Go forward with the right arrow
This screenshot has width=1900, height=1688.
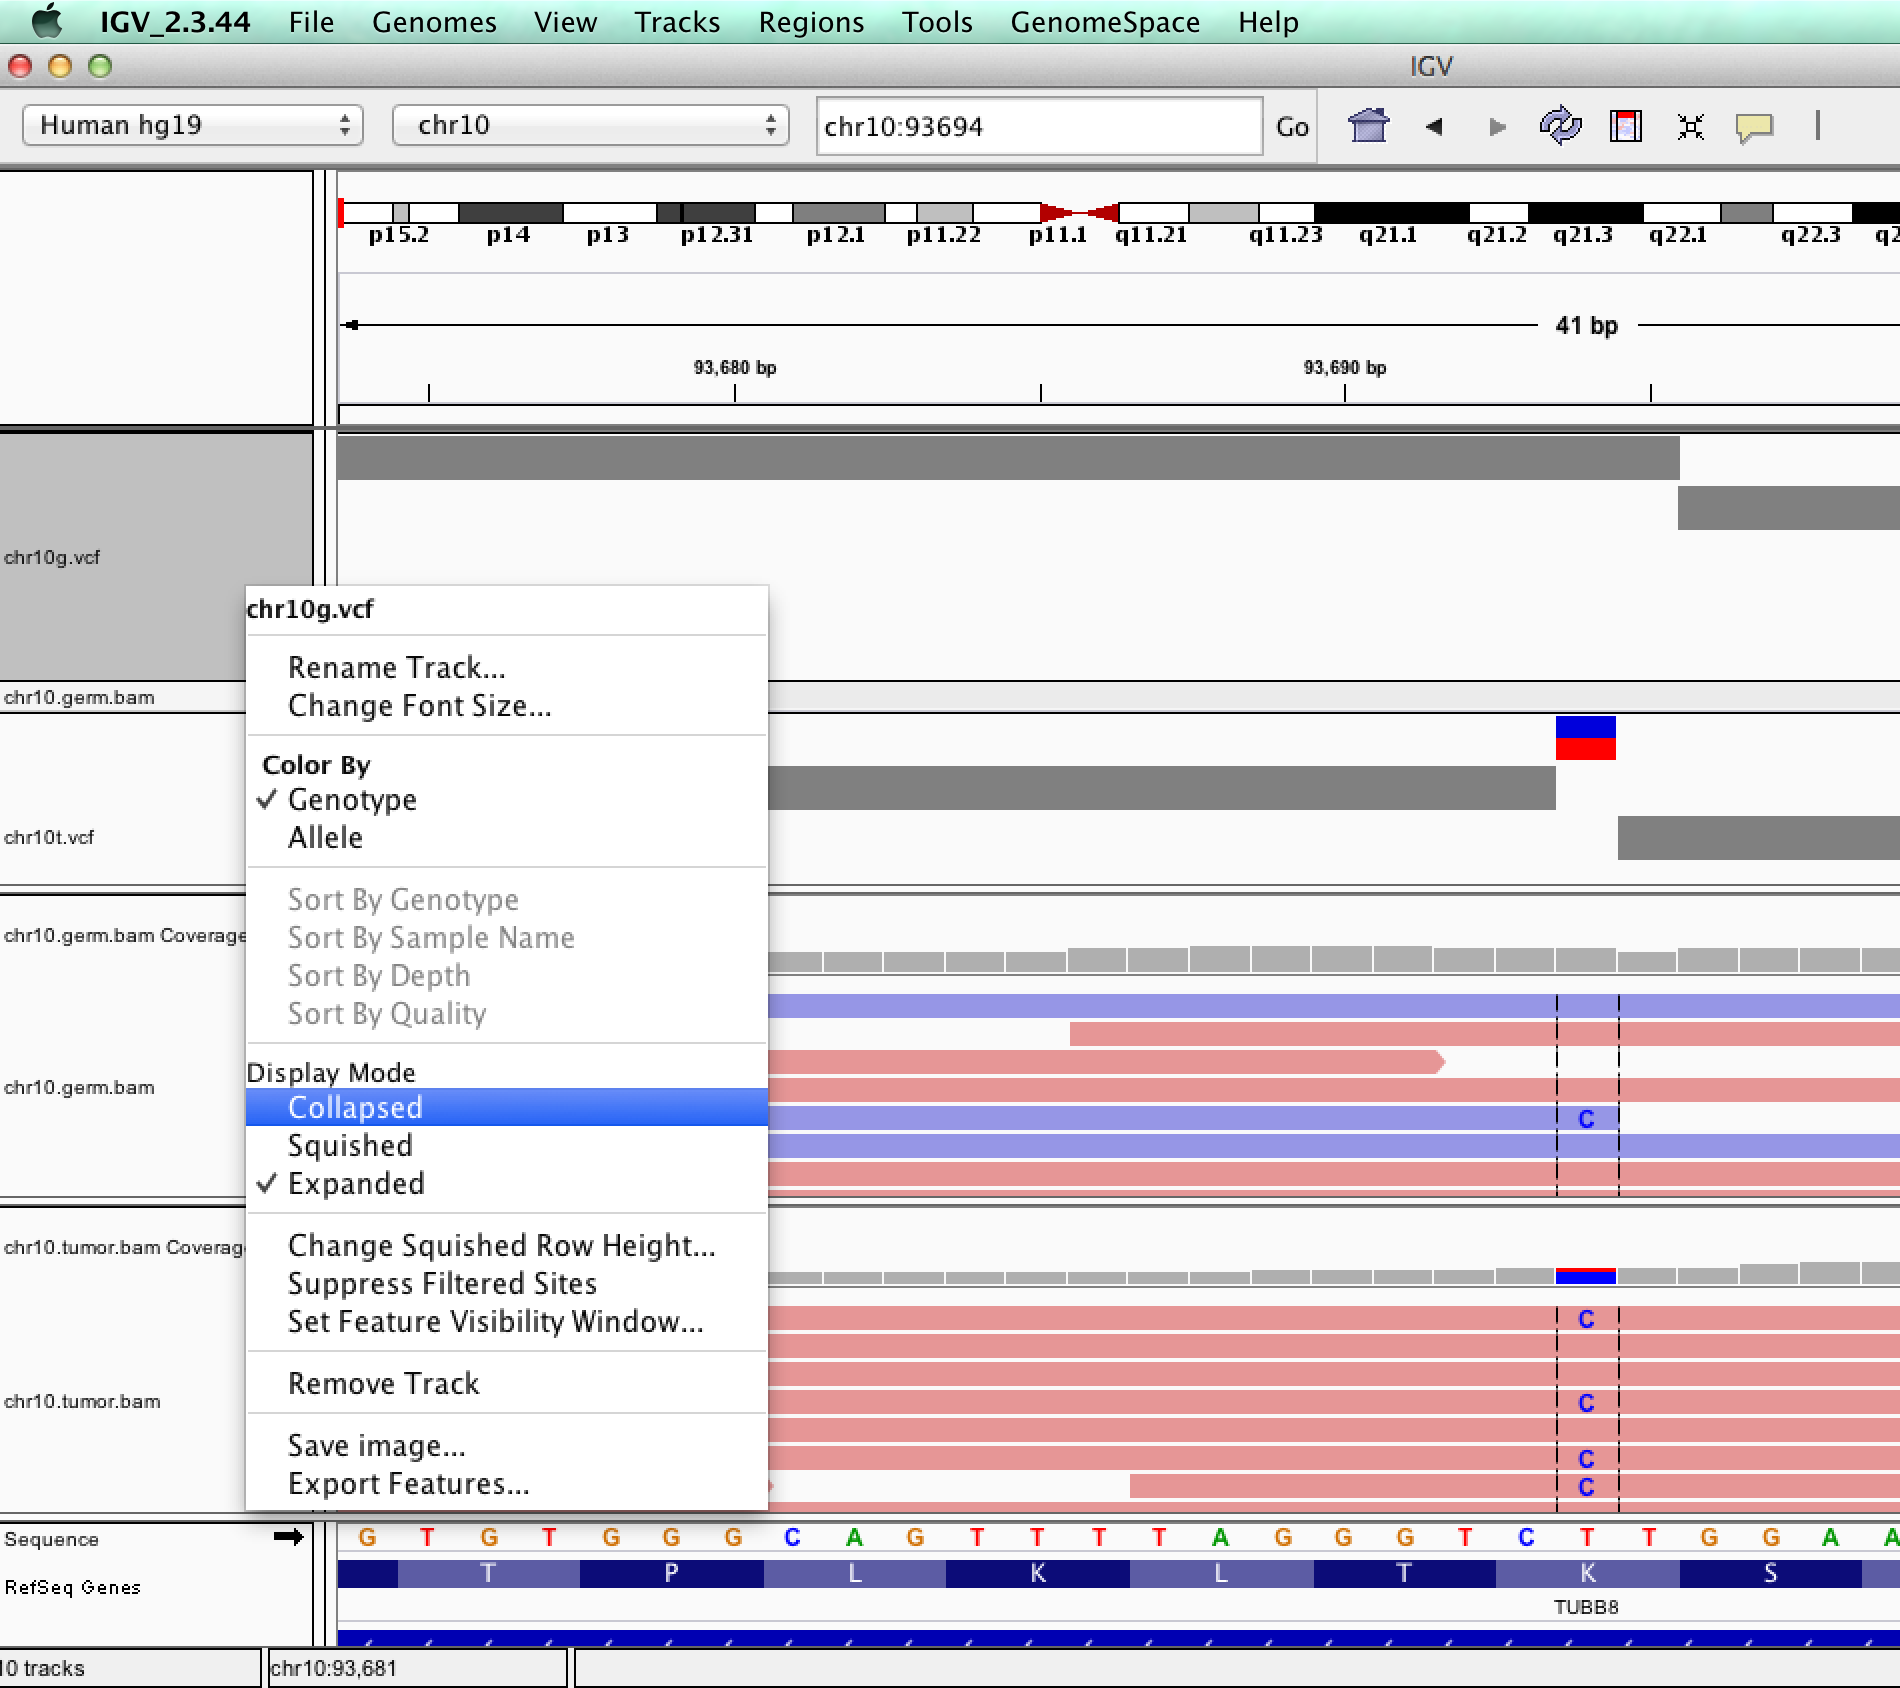click(x=1497, y=126)
